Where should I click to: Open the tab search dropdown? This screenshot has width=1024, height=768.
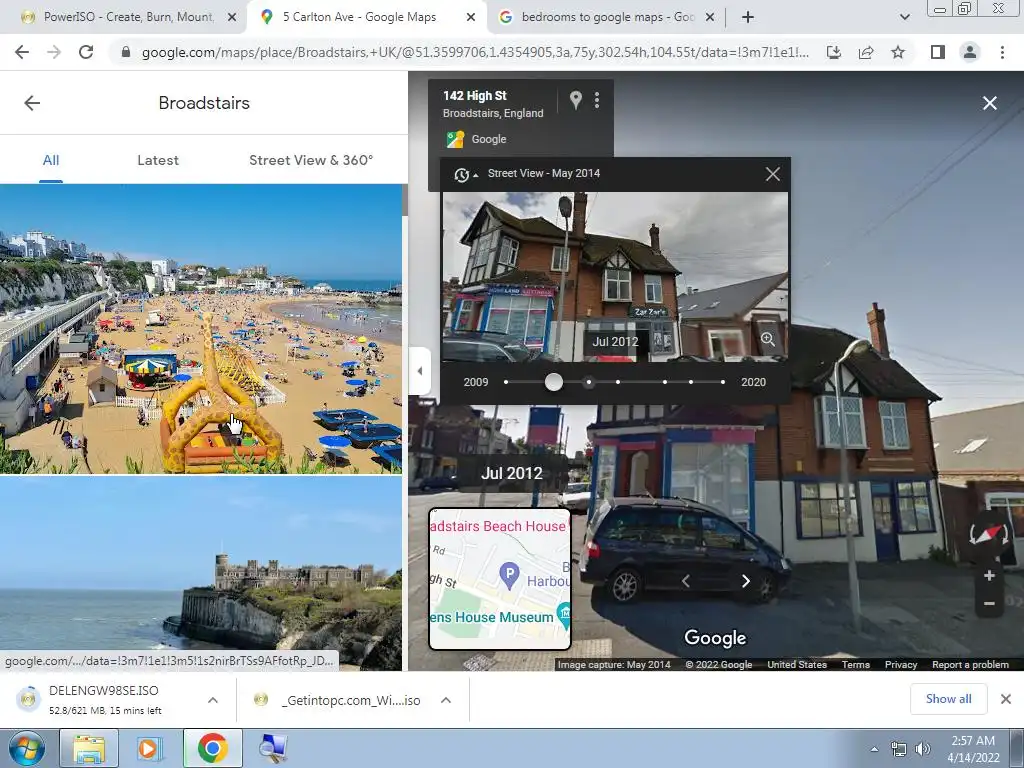[x=904, y=18]
